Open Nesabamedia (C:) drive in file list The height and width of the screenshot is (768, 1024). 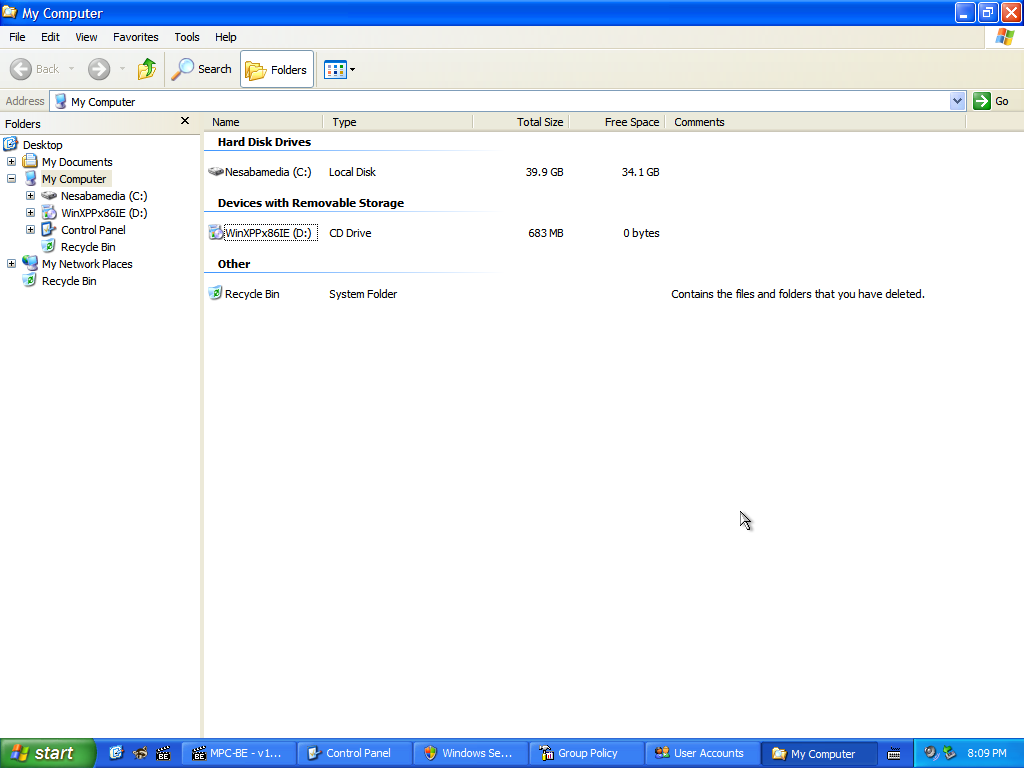click(x=267, y=172)
